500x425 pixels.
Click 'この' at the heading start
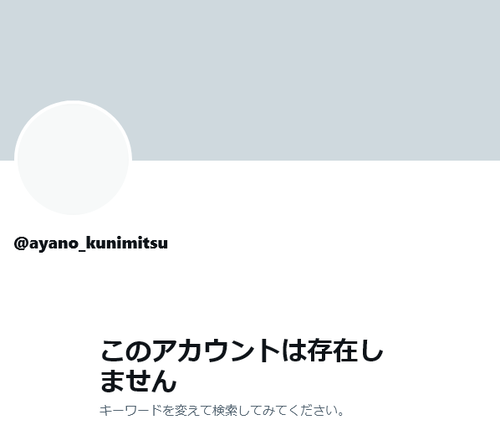[126, 351]
